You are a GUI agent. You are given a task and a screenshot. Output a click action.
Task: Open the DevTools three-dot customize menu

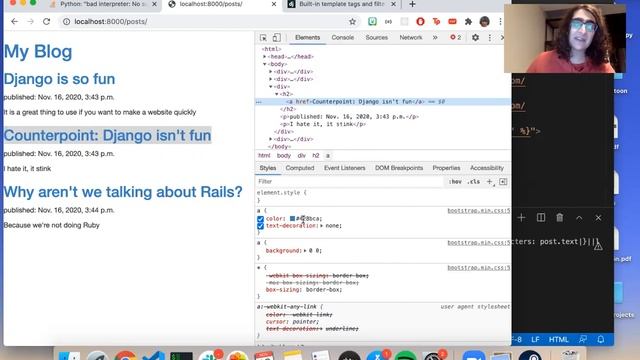[x=489, y=38]
